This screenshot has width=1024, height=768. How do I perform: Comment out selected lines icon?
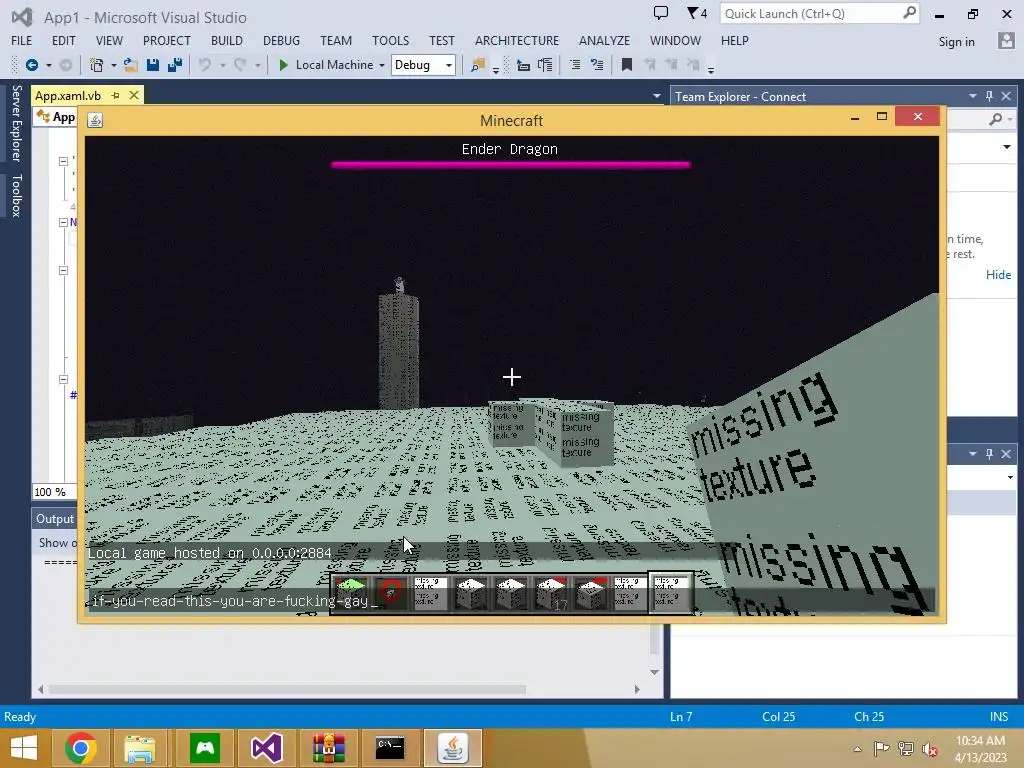pyautogui.click(x=575, y=65)
